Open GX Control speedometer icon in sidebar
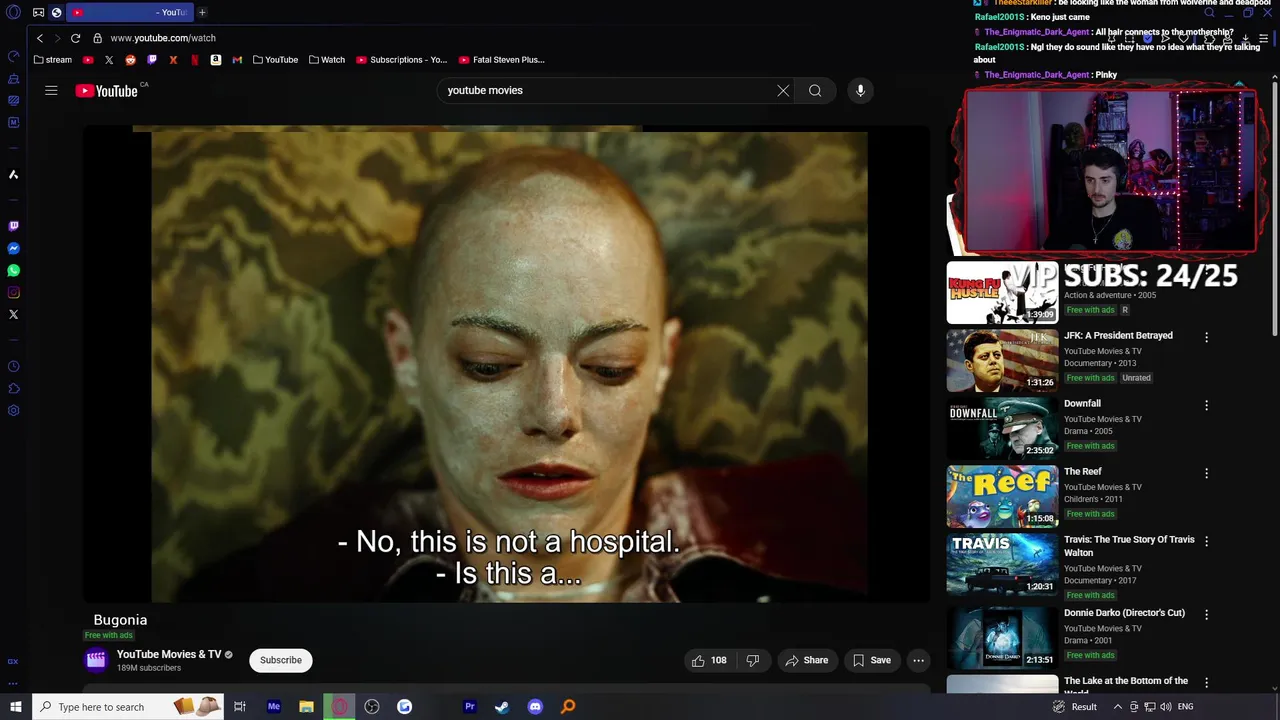Image resolution: width=1280 pixels, height=720 pixels. (x=13, y=57)
